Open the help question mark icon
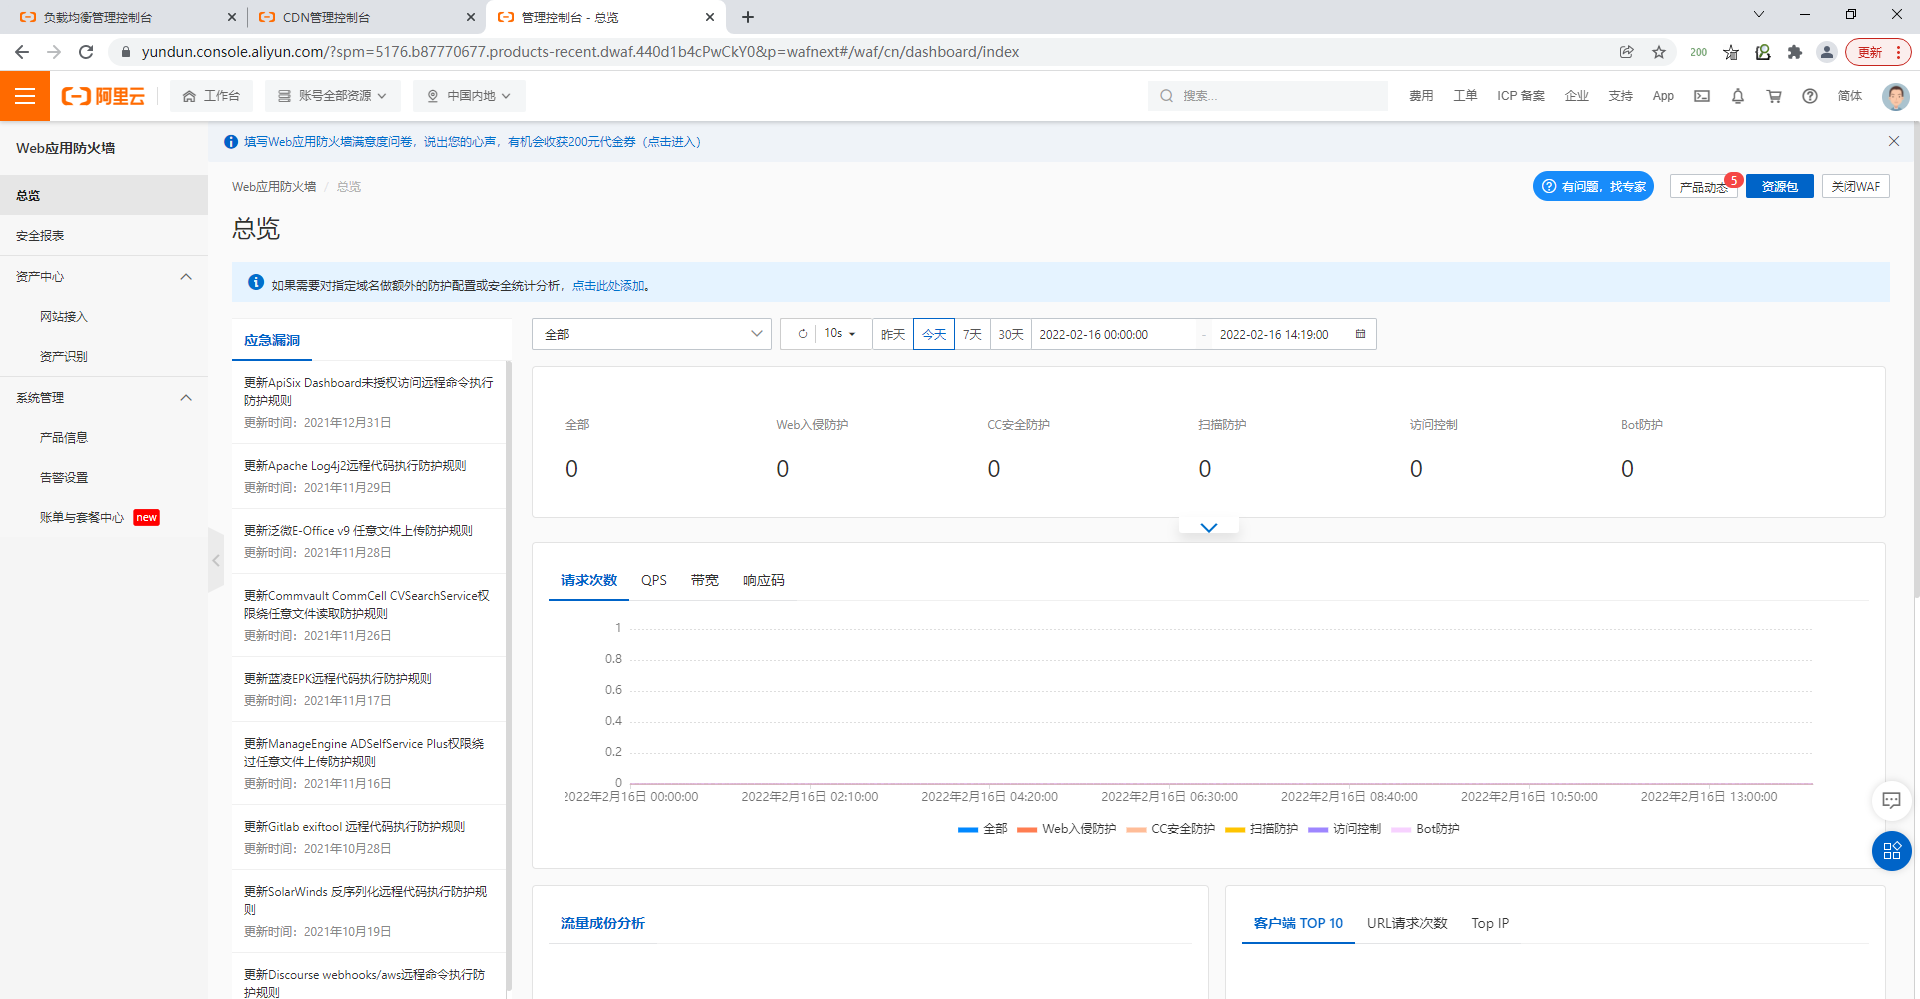1920x999 pixels. (x=1810, y=96)
